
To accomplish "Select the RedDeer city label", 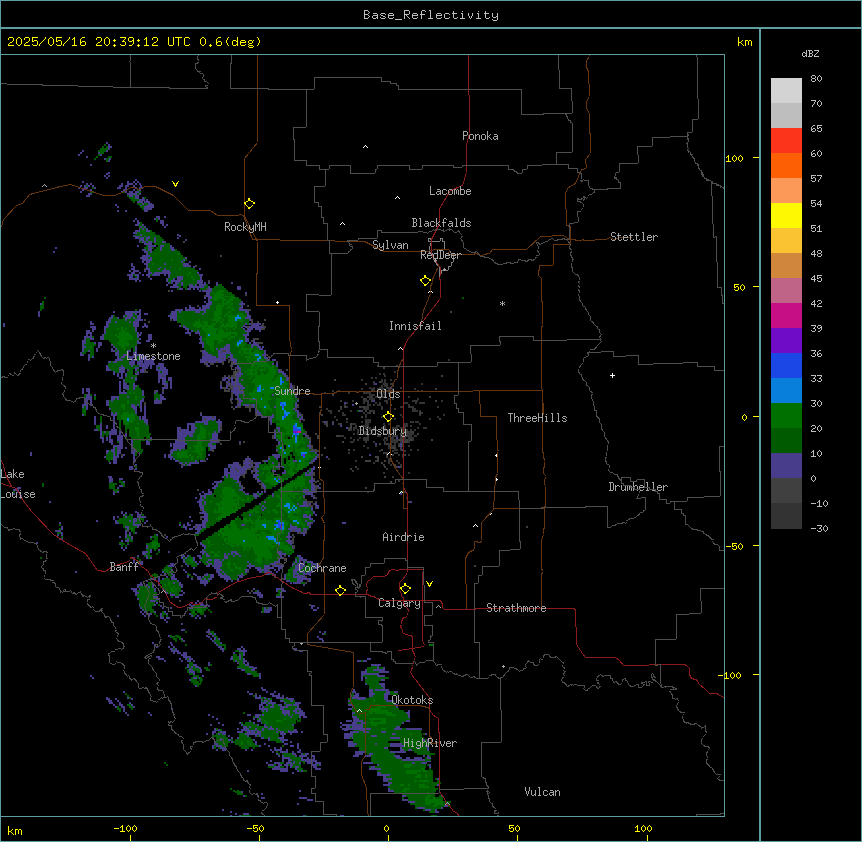I will tap(440, 255).
